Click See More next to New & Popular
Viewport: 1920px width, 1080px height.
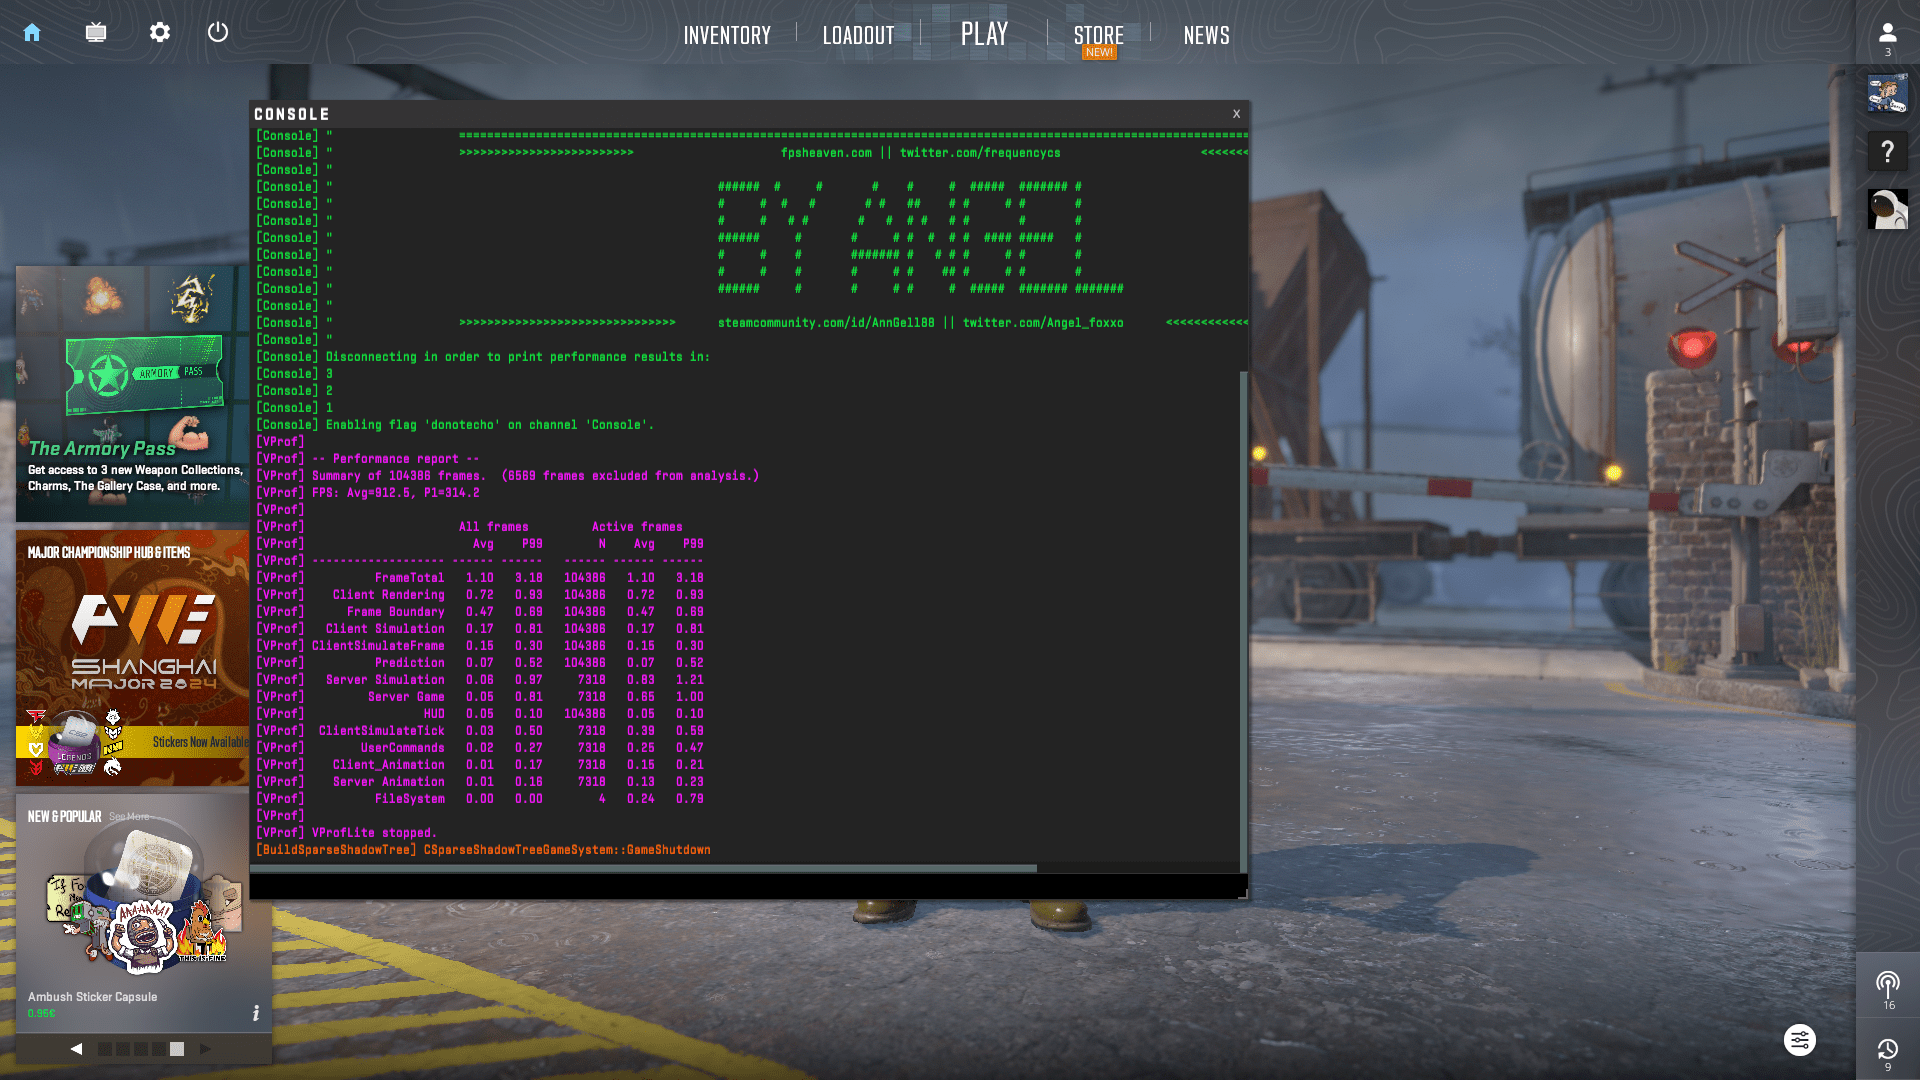click(x=128, y=817)
